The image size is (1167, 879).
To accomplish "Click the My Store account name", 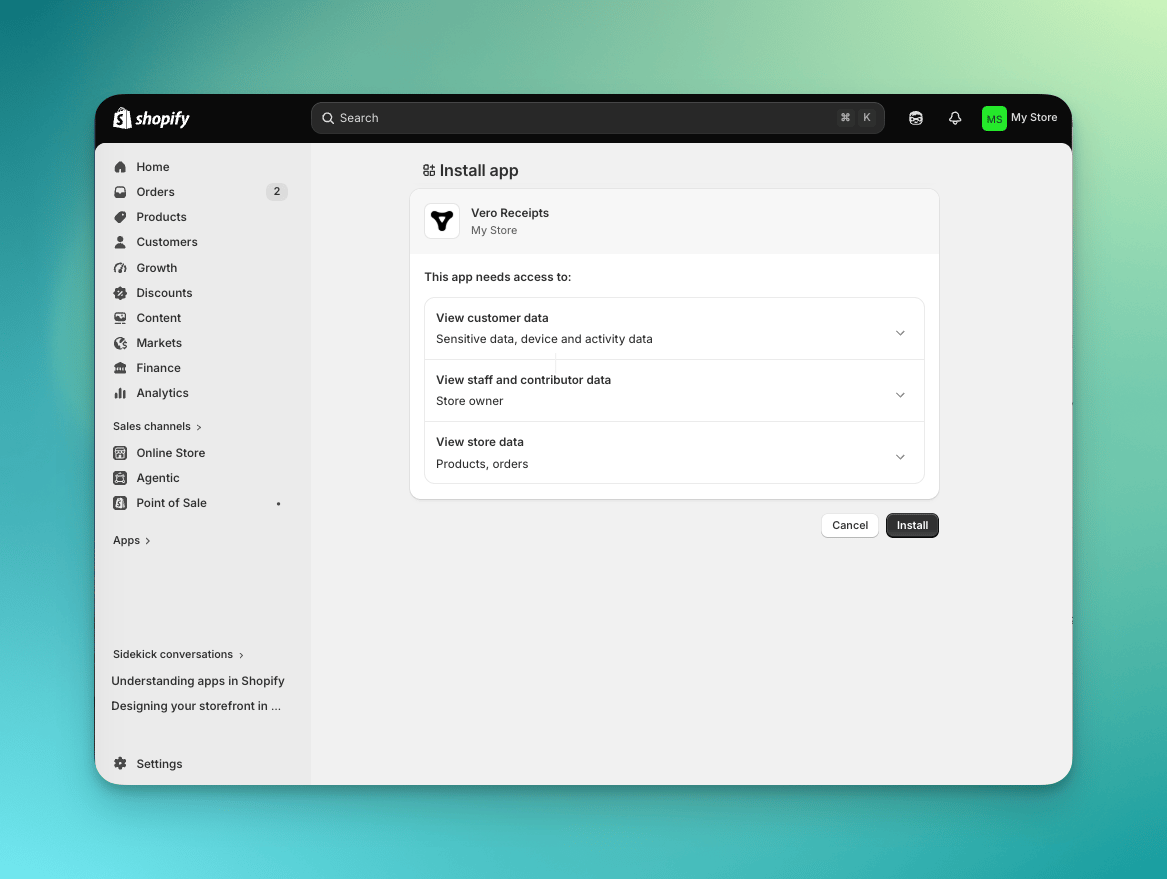I will click(1034, 118).
